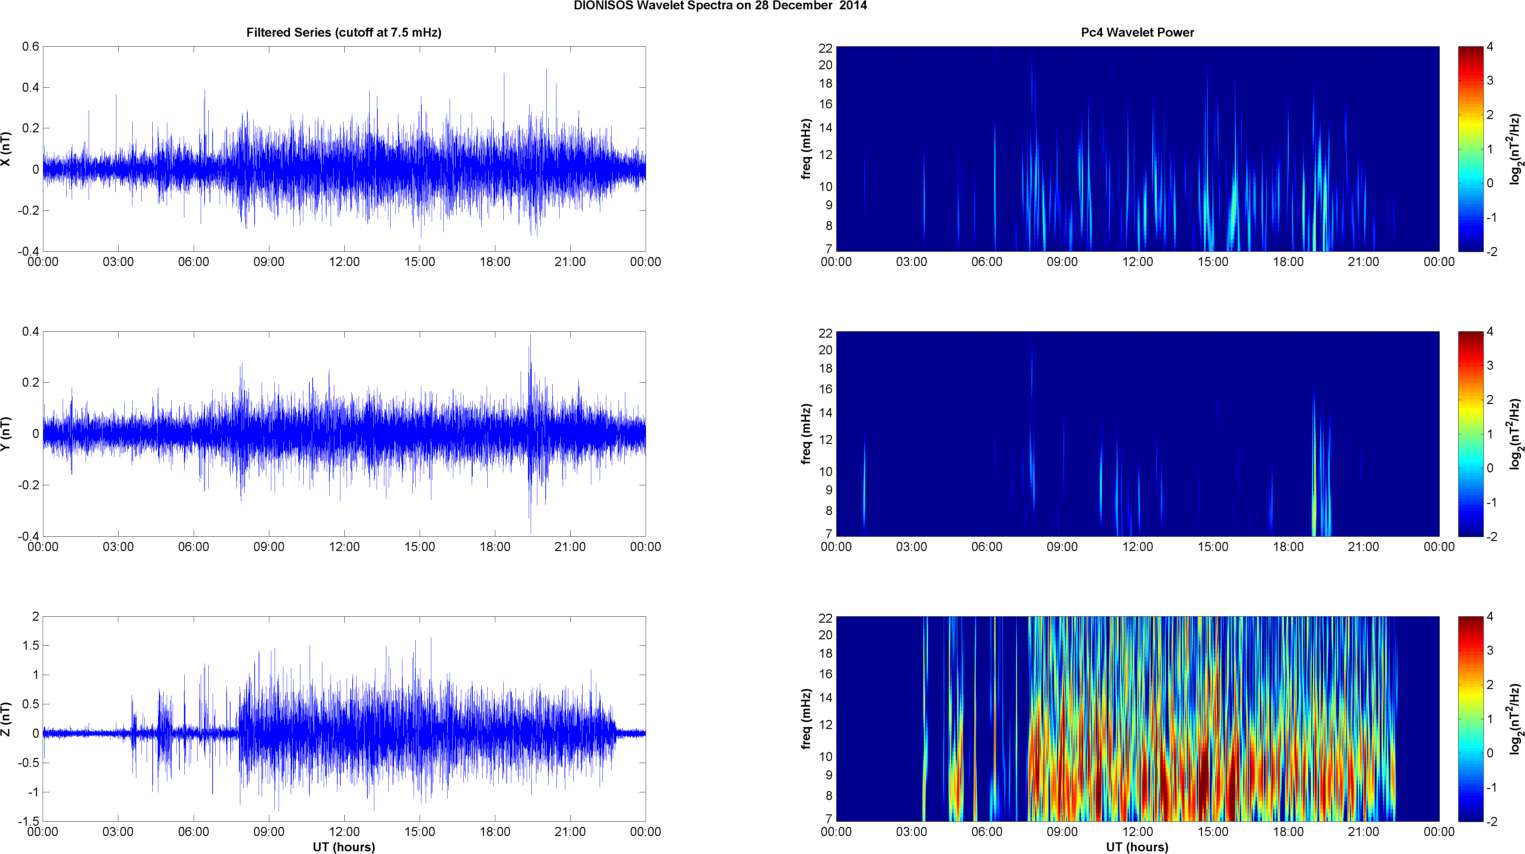This screenshot has height=854, width=1525.
Task: Click the DIONISOS Wavelet Spectra main title
Action: pos(720,6)
